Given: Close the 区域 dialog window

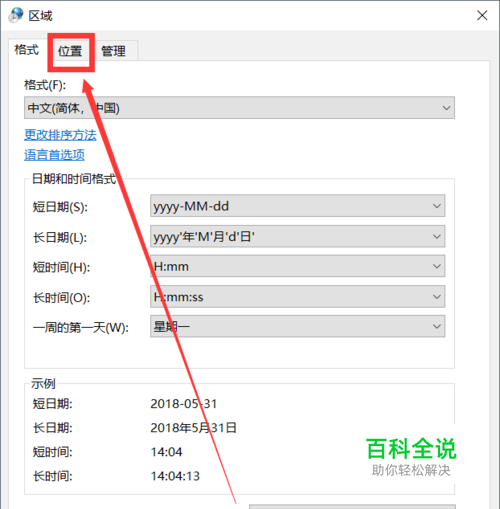Looking at the screenshot, I should [482, 15].
